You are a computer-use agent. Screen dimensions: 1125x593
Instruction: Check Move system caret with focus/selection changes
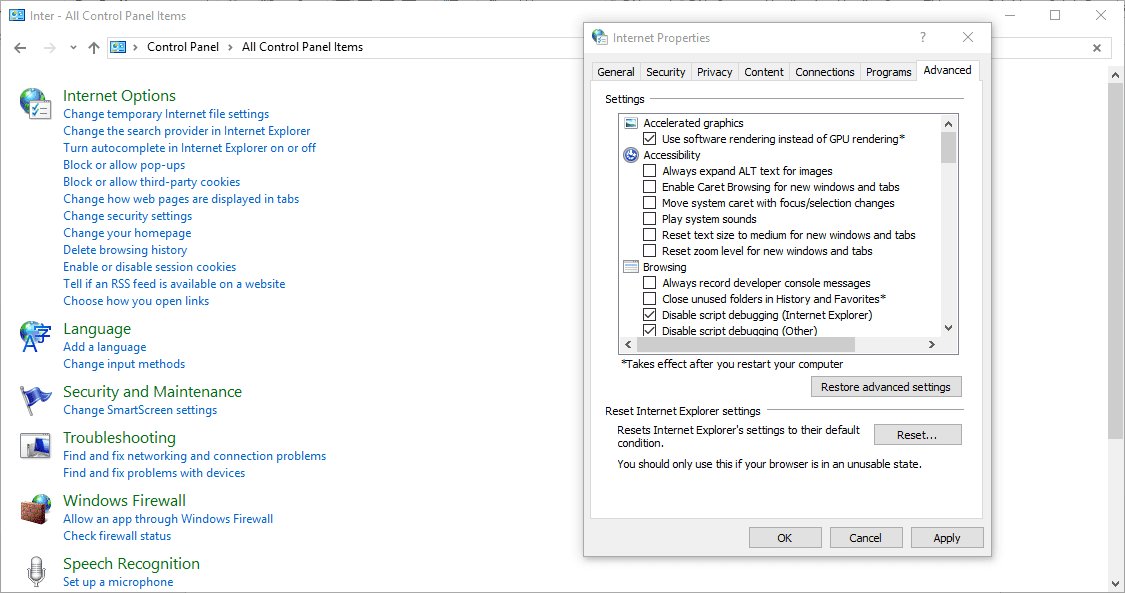[x=649, y=203]
